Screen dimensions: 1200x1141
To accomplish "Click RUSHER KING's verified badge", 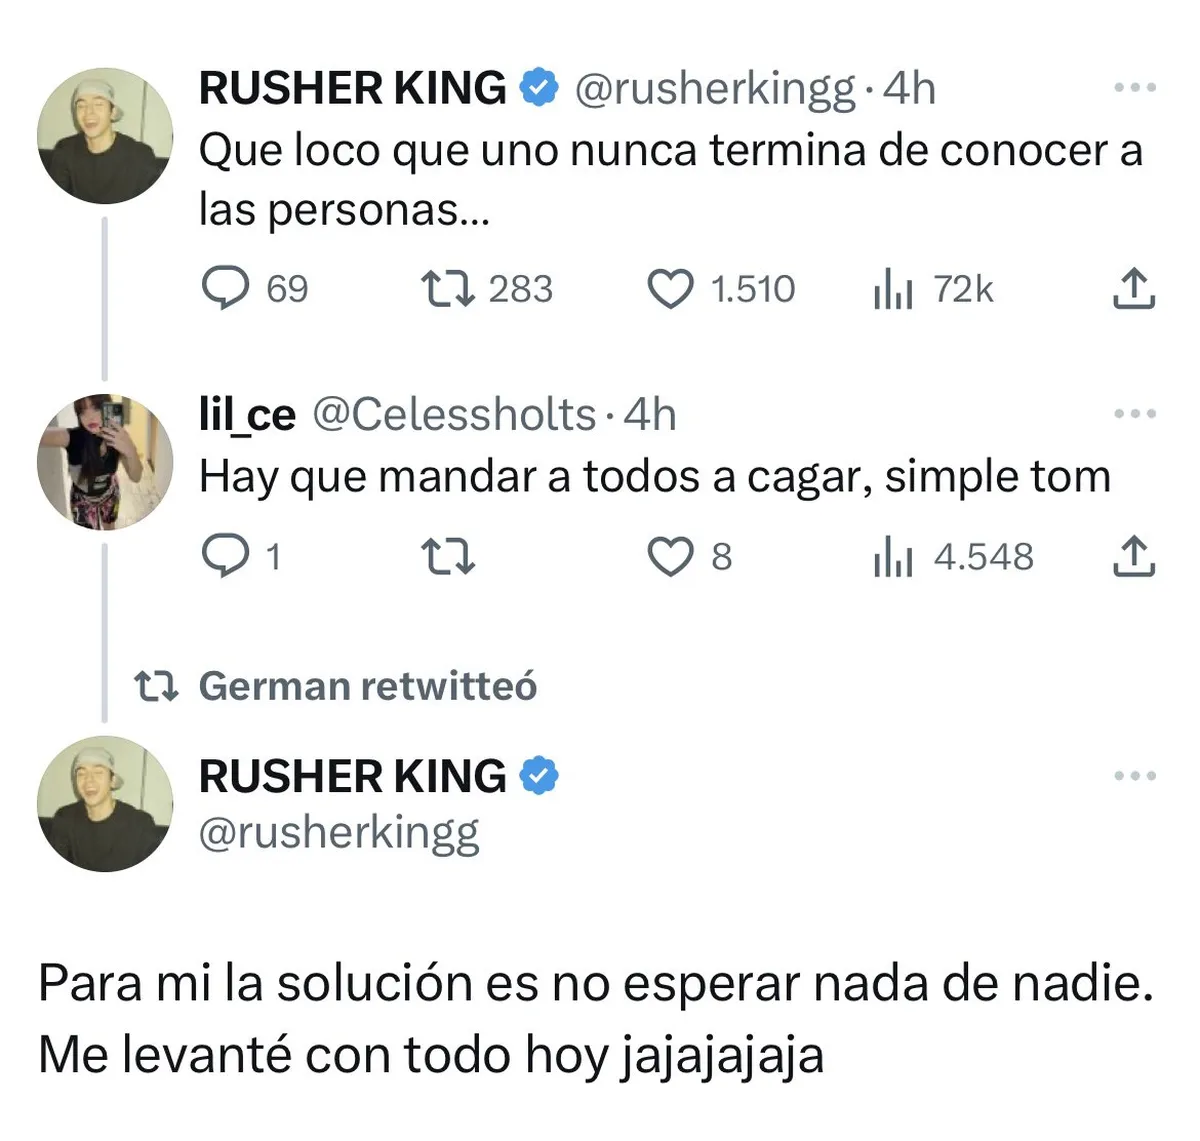I will (539, 88).
